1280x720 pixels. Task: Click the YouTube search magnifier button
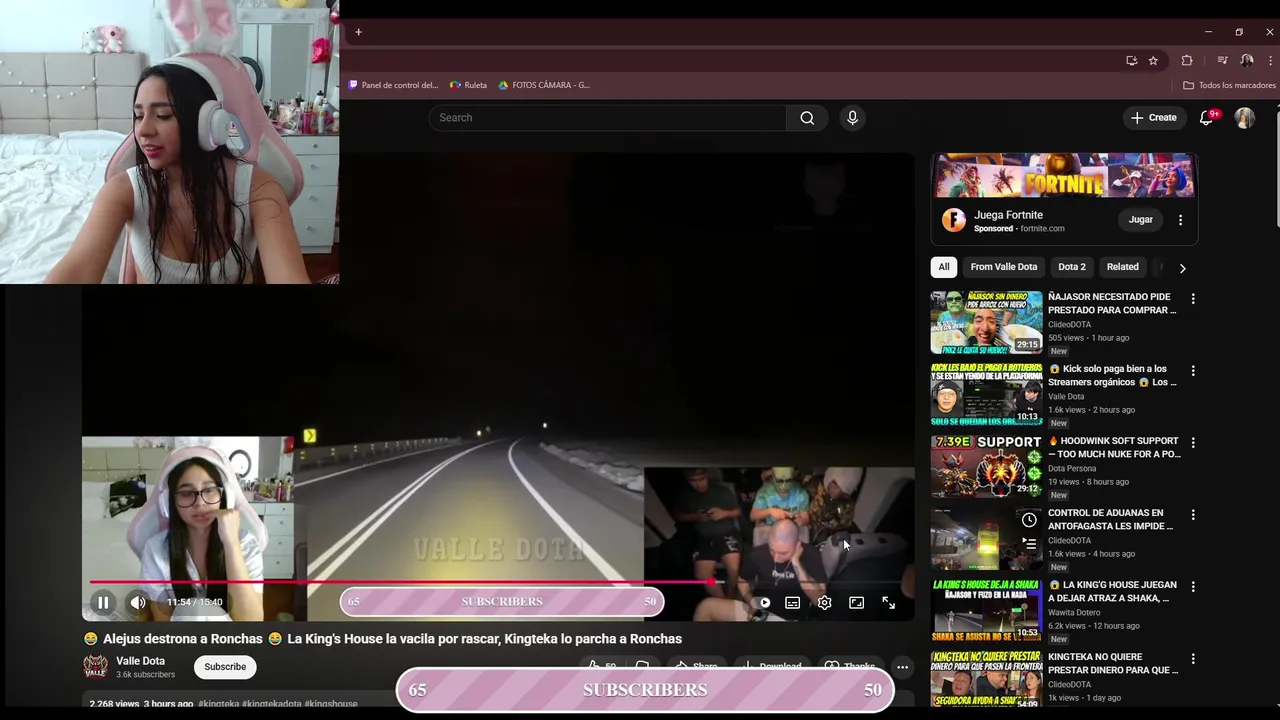click(x=807, y=118)
